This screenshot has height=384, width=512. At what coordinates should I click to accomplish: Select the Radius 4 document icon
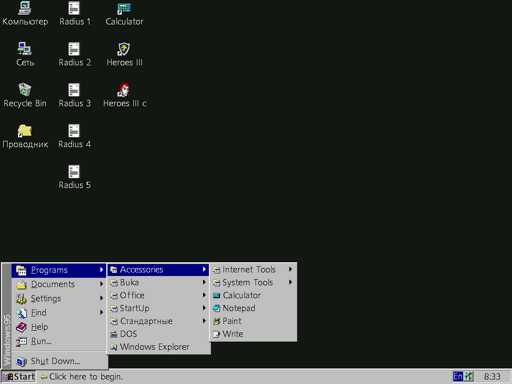(x=74, y=137)
